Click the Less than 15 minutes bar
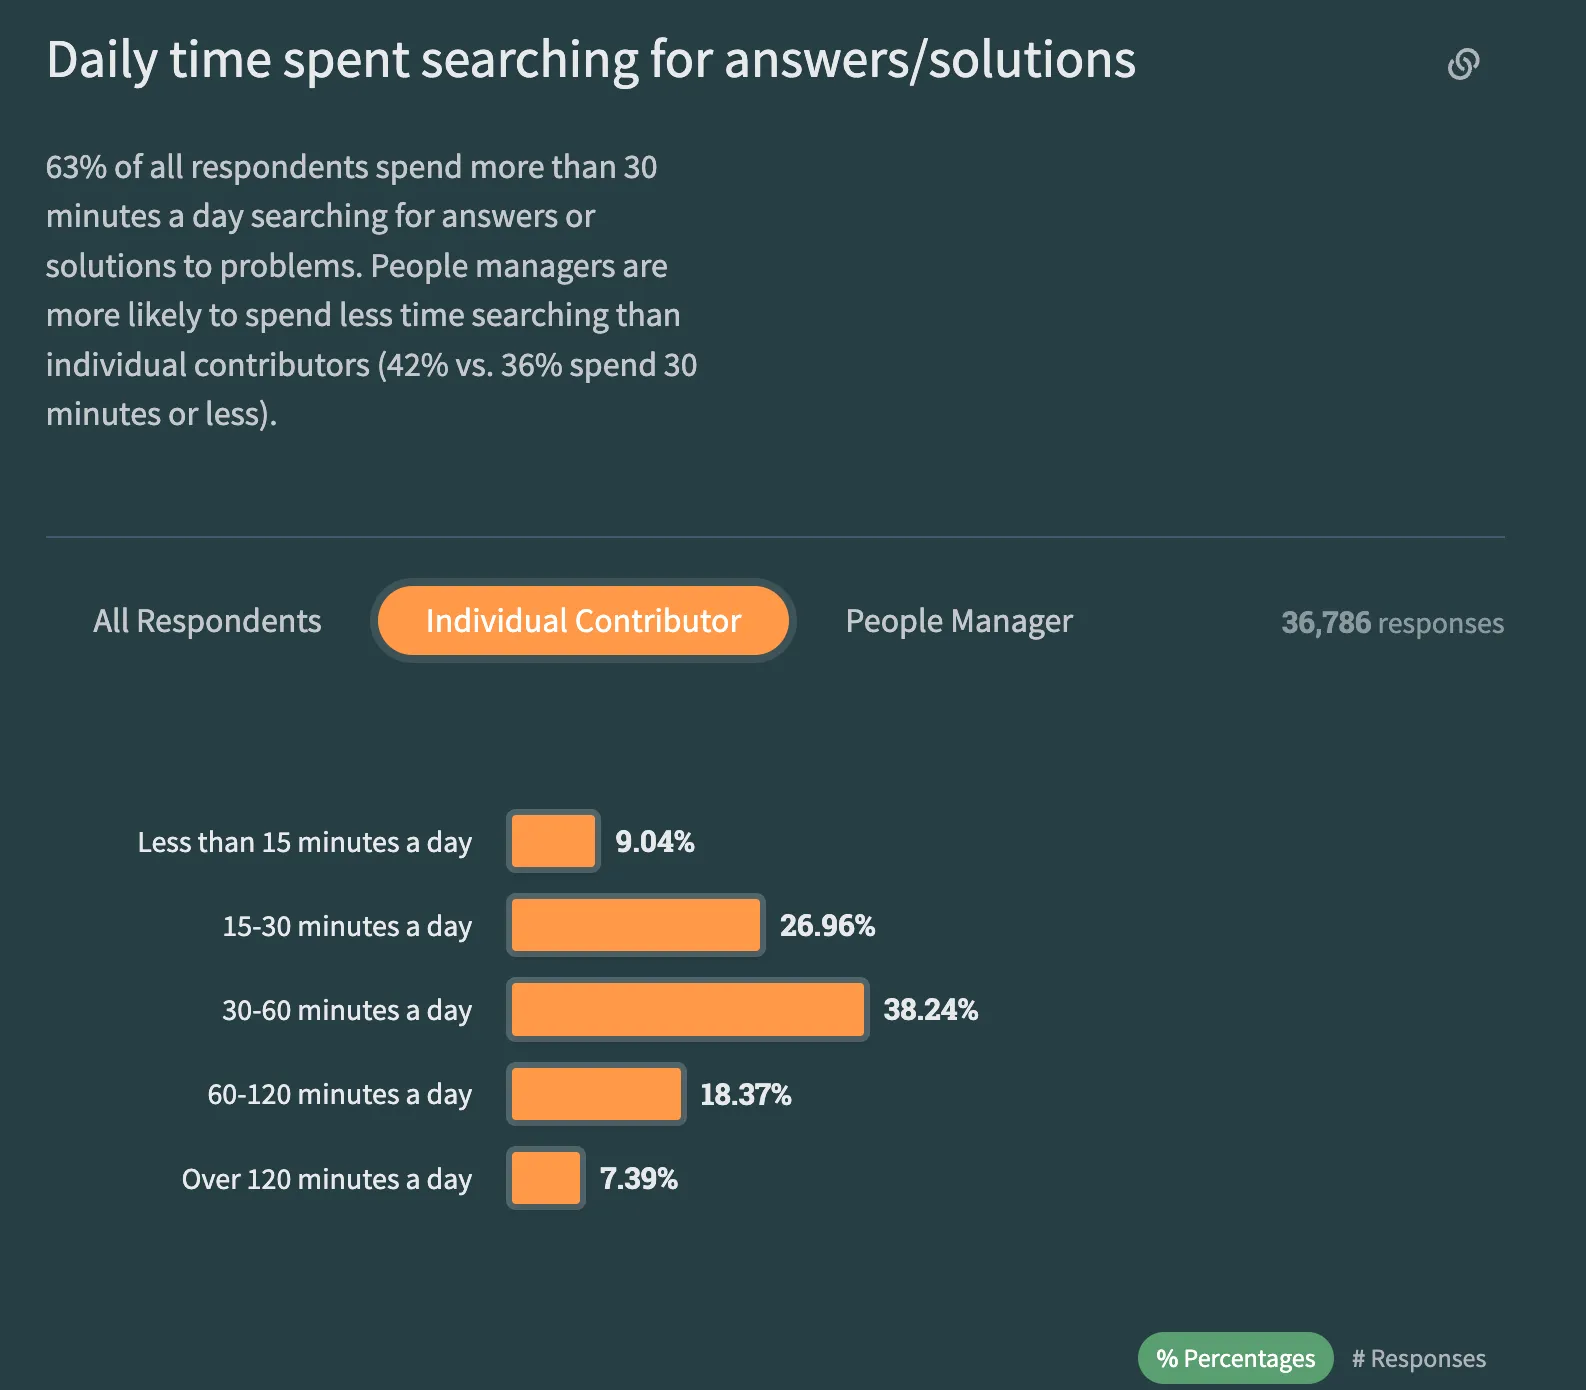Image resolution: width=1586 pixels, height=1390 pixels. 553,841
